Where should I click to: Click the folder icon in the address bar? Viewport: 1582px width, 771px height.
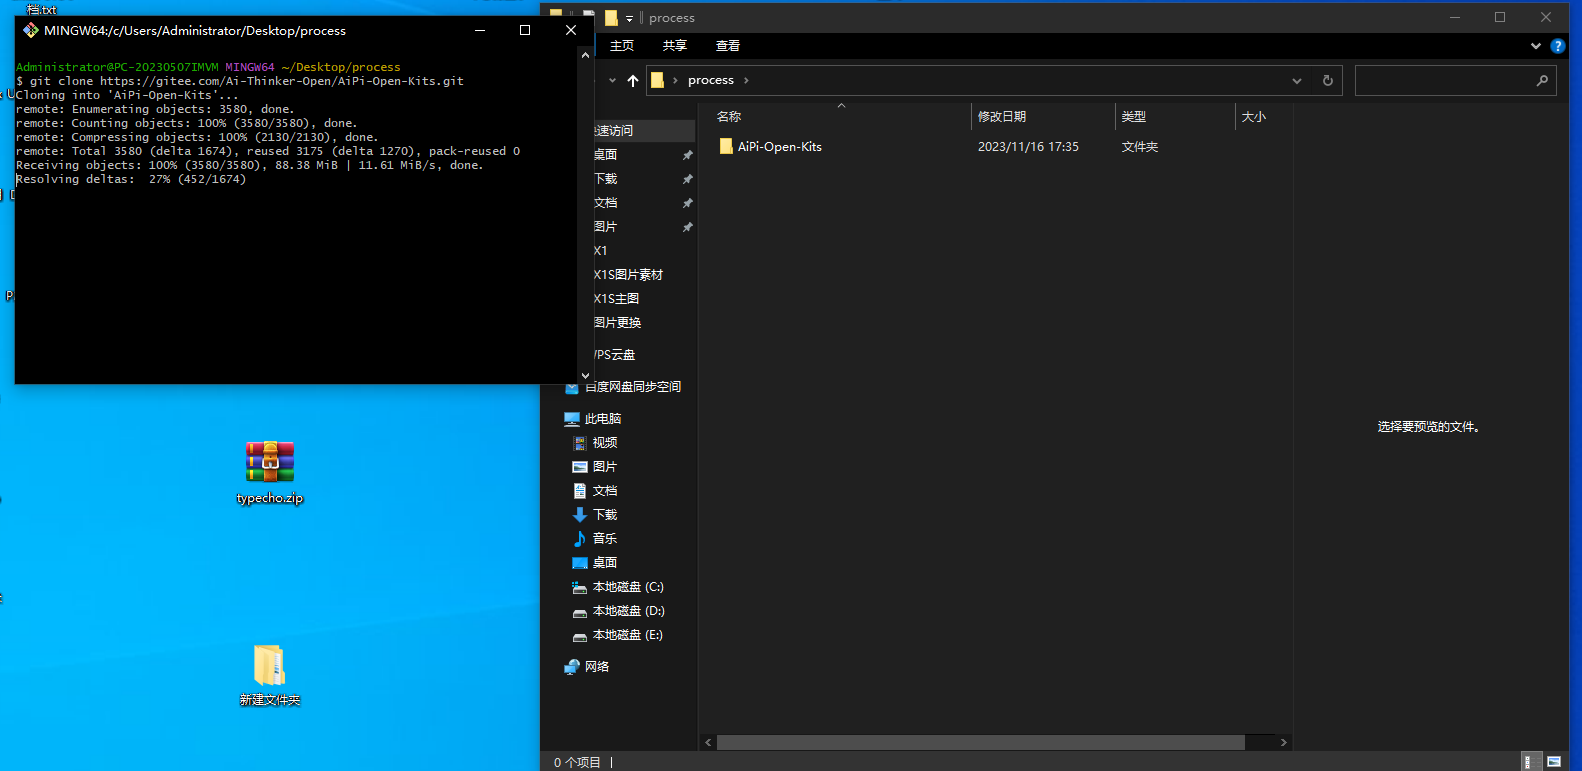click(657, 80)
